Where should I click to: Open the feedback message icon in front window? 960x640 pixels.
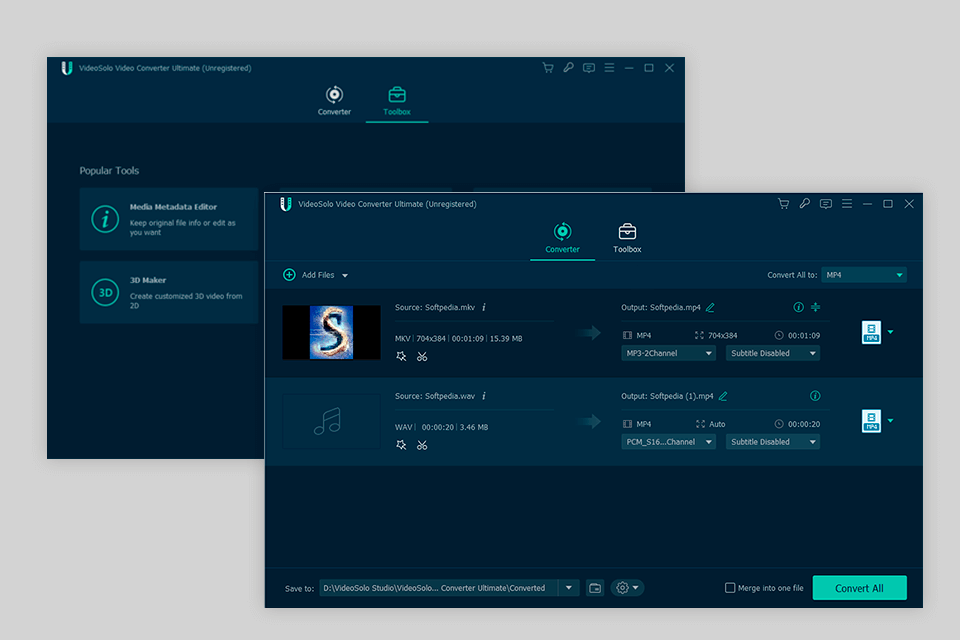point(825,204)
